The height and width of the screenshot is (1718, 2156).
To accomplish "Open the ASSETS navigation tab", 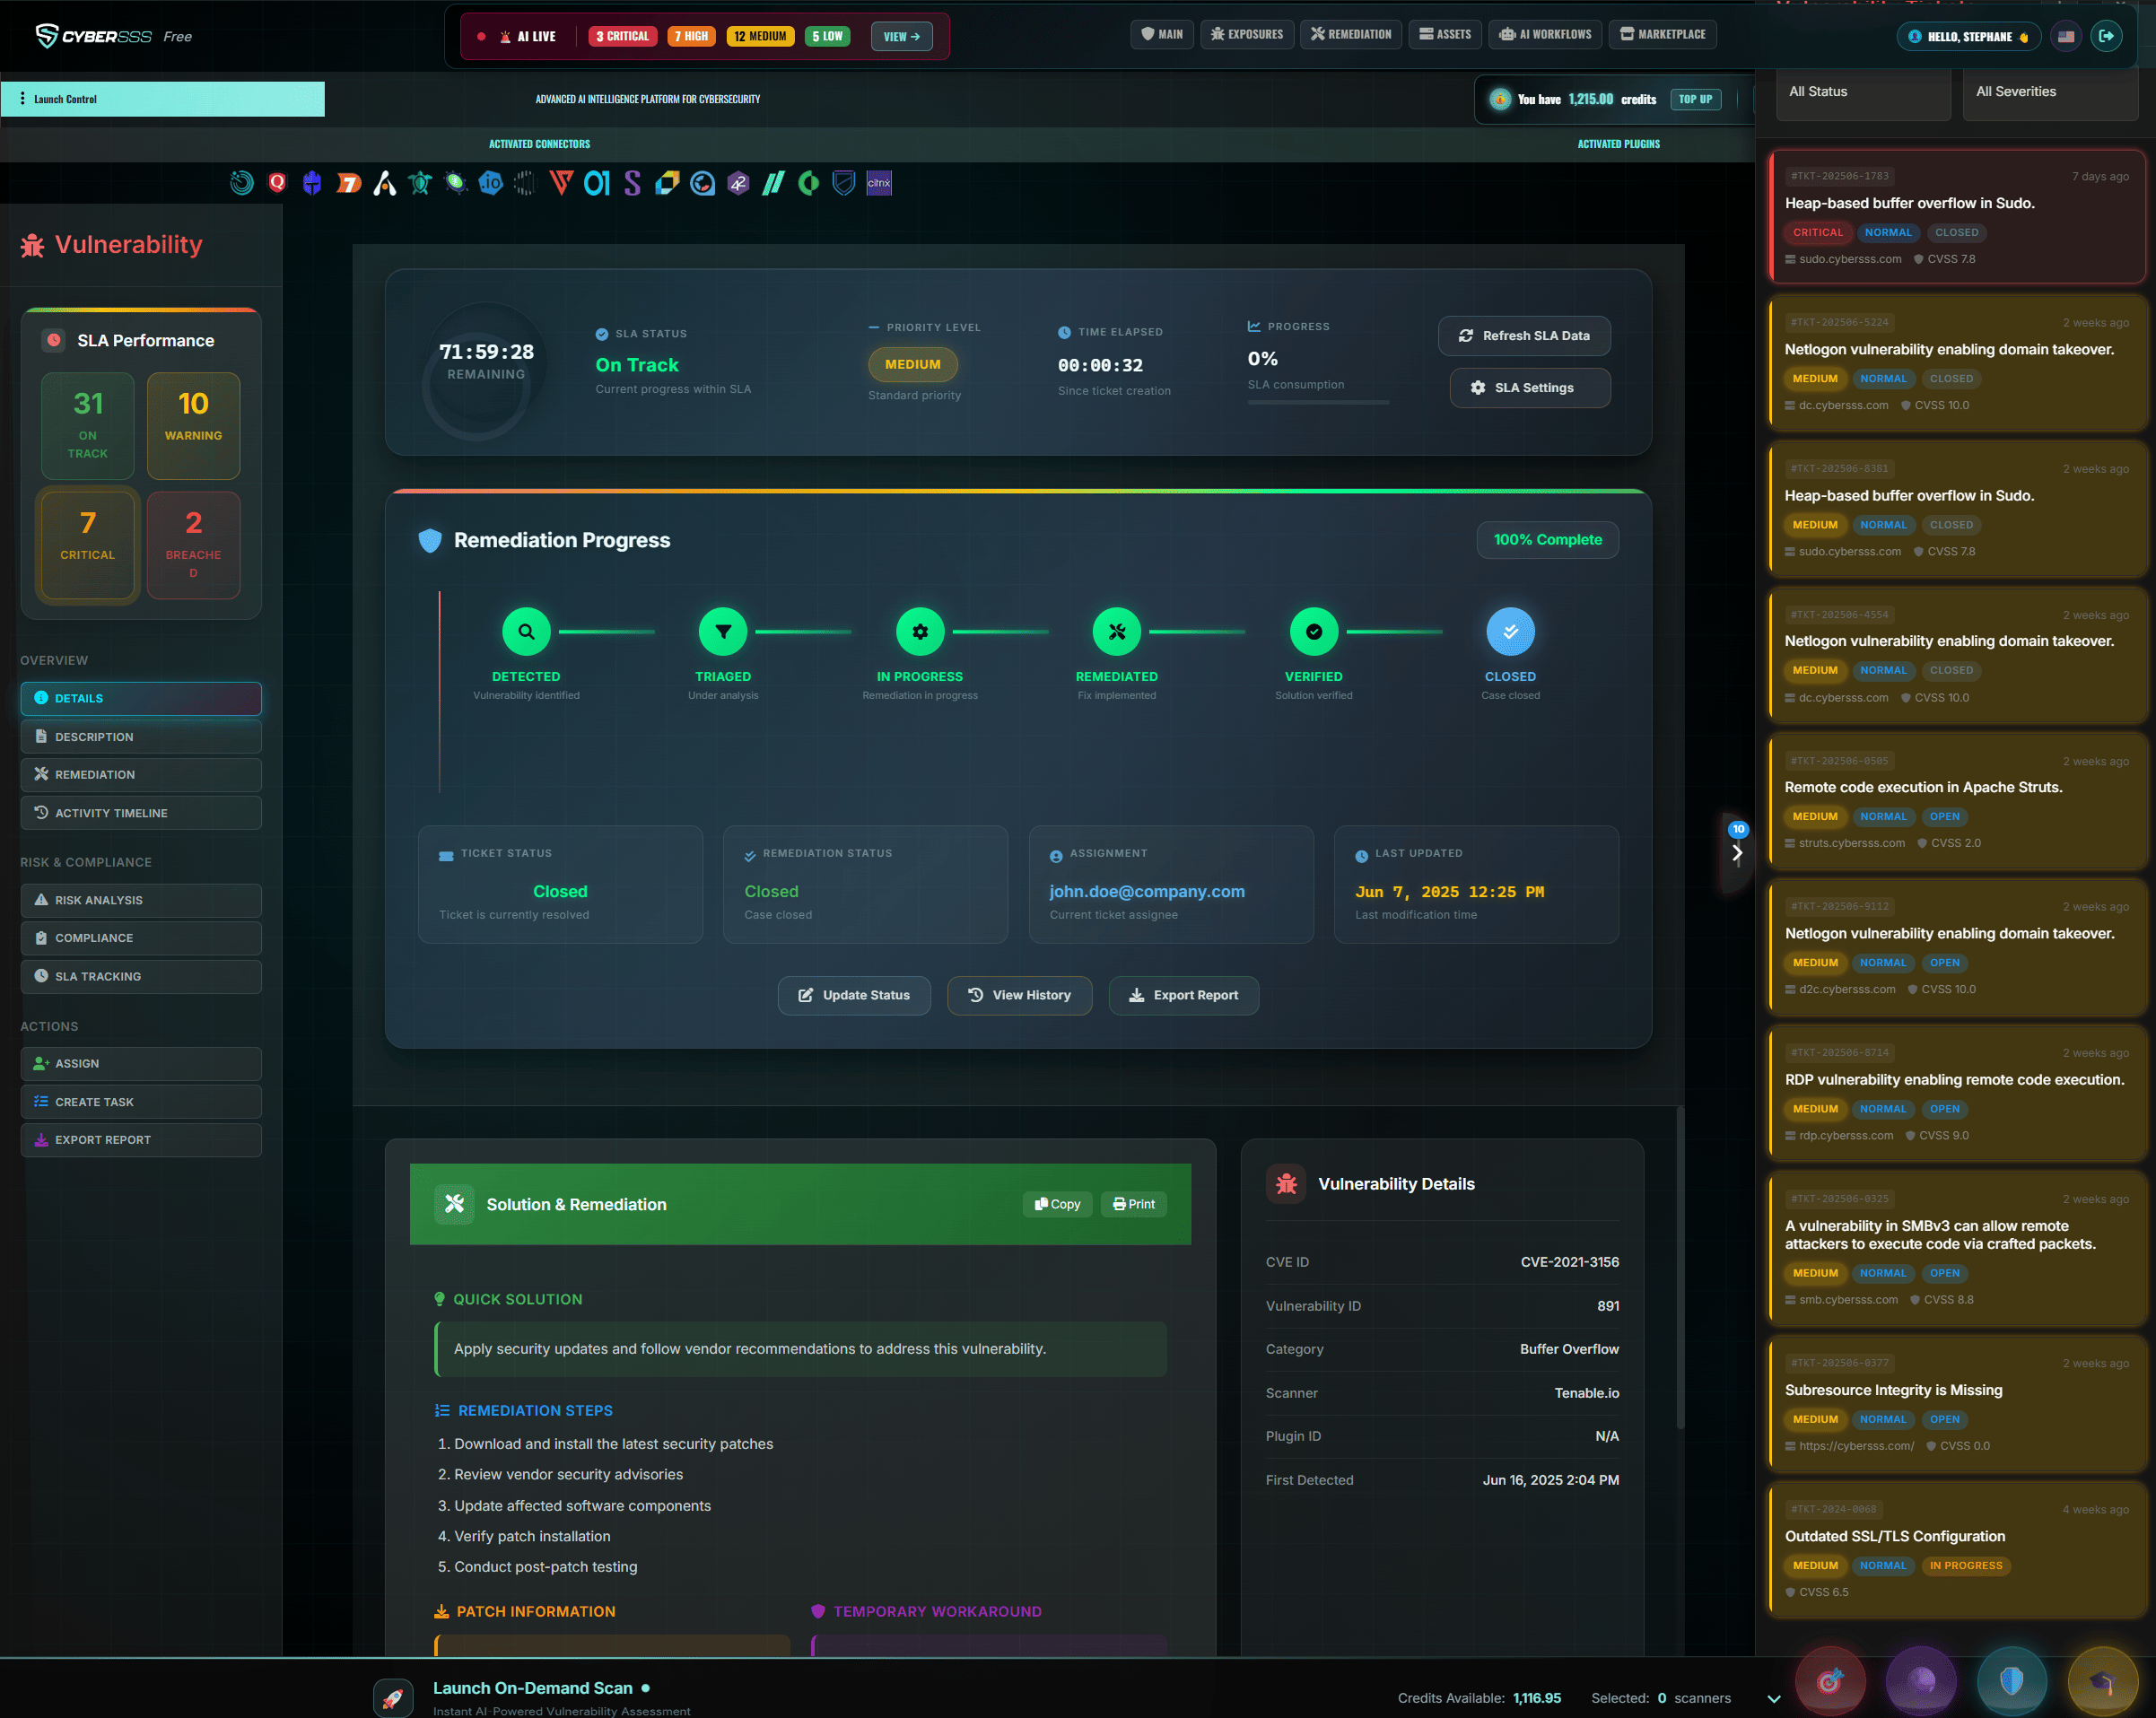I will tap(1445, 34).
